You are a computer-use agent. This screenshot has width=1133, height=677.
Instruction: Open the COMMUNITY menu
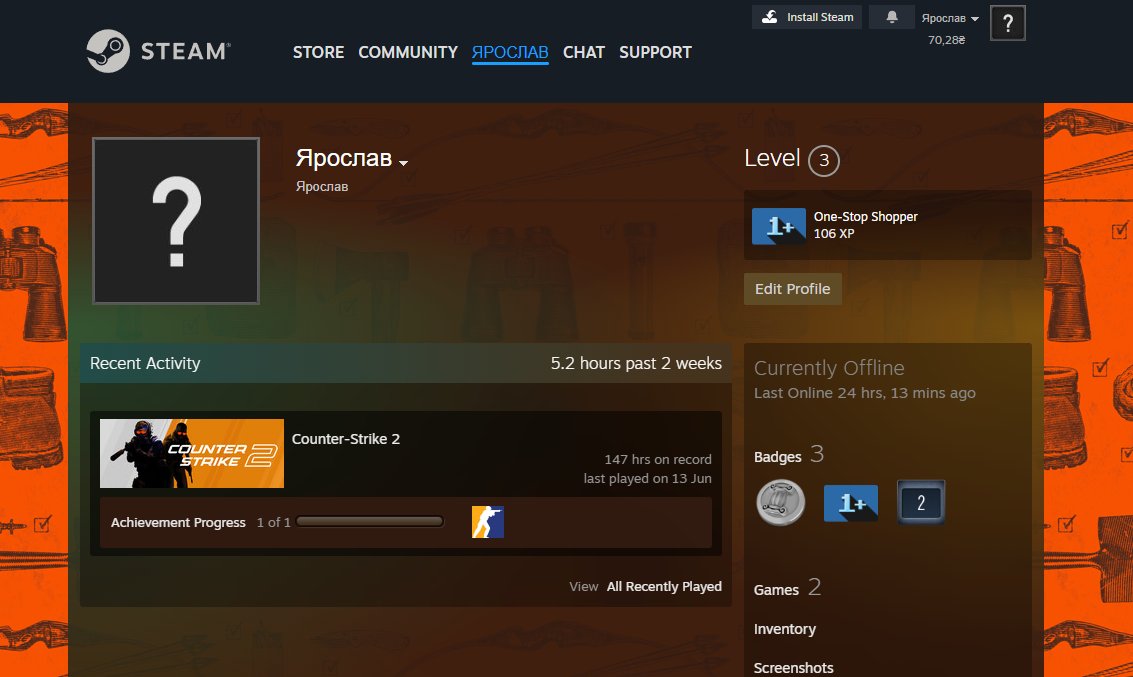pyautogui.click(x=408, y=52)
